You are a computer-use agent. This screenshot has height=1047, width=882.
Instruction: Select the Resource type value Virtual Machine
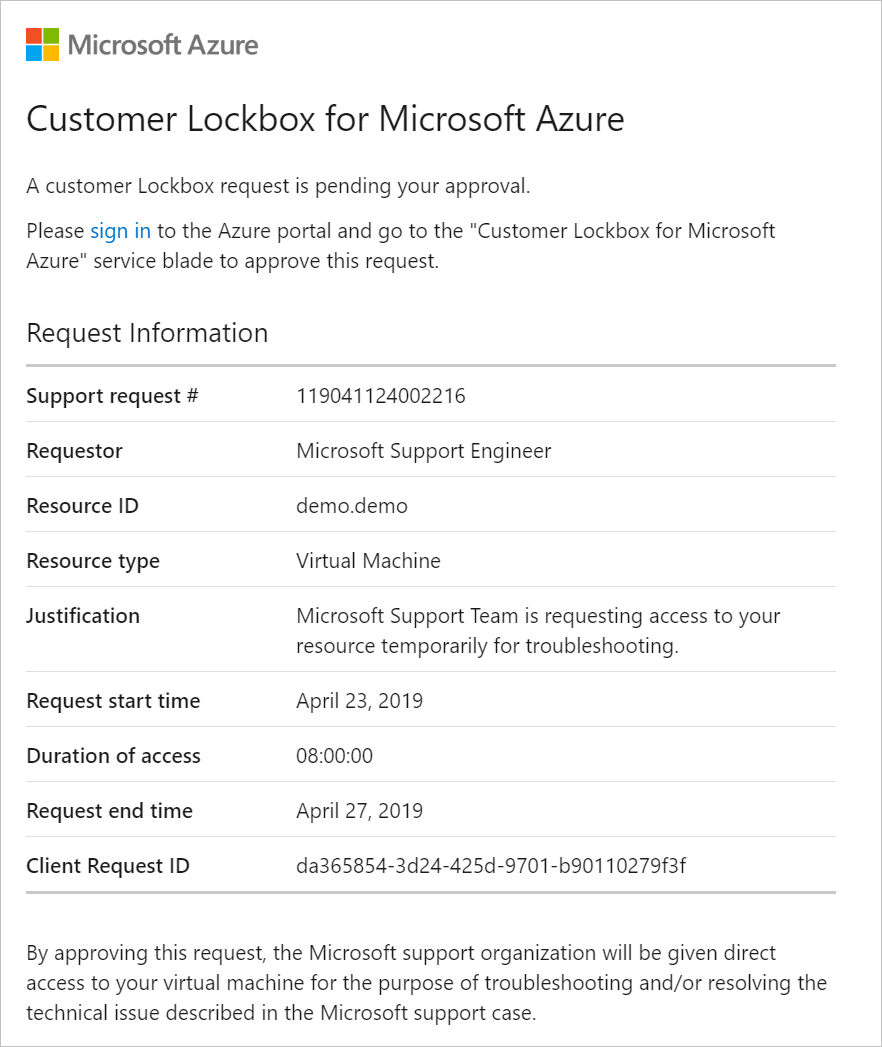tap(368, 561)
